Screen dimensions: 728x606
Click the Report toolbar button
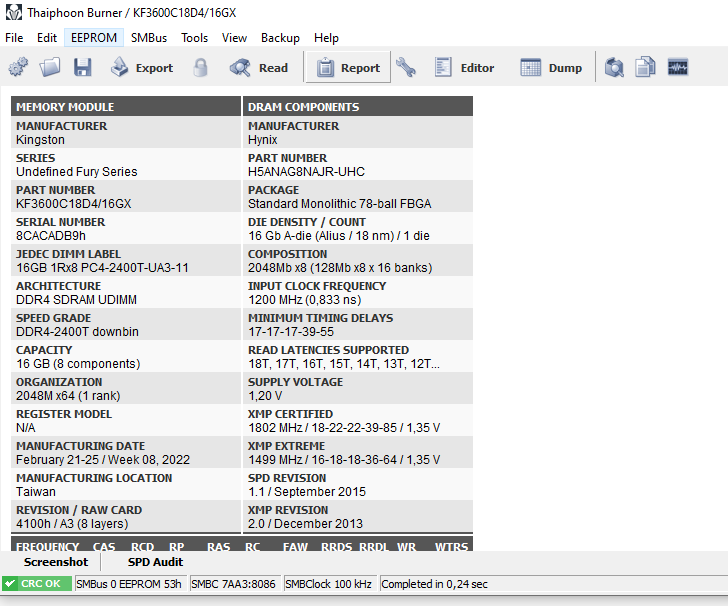click(x=348, y=67)
